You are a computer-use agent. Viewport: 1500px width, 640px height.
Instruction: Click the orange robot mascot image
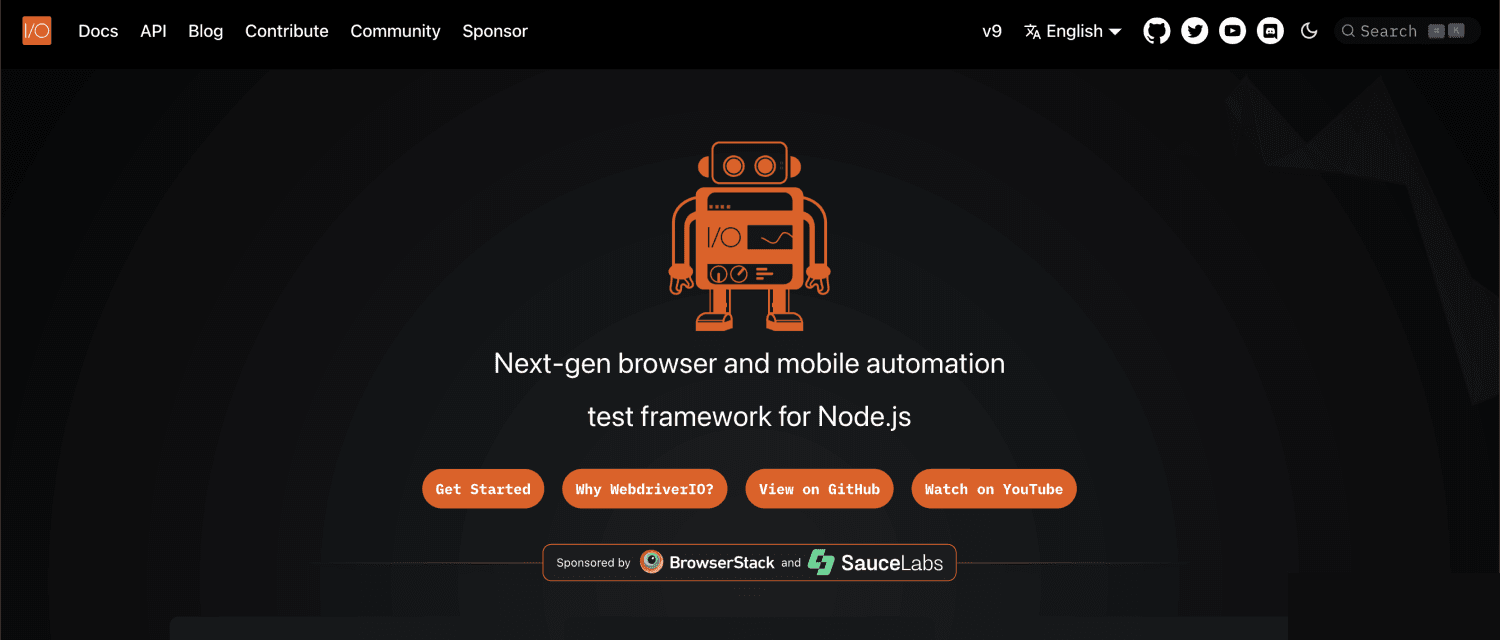click(x=749, y=236)
